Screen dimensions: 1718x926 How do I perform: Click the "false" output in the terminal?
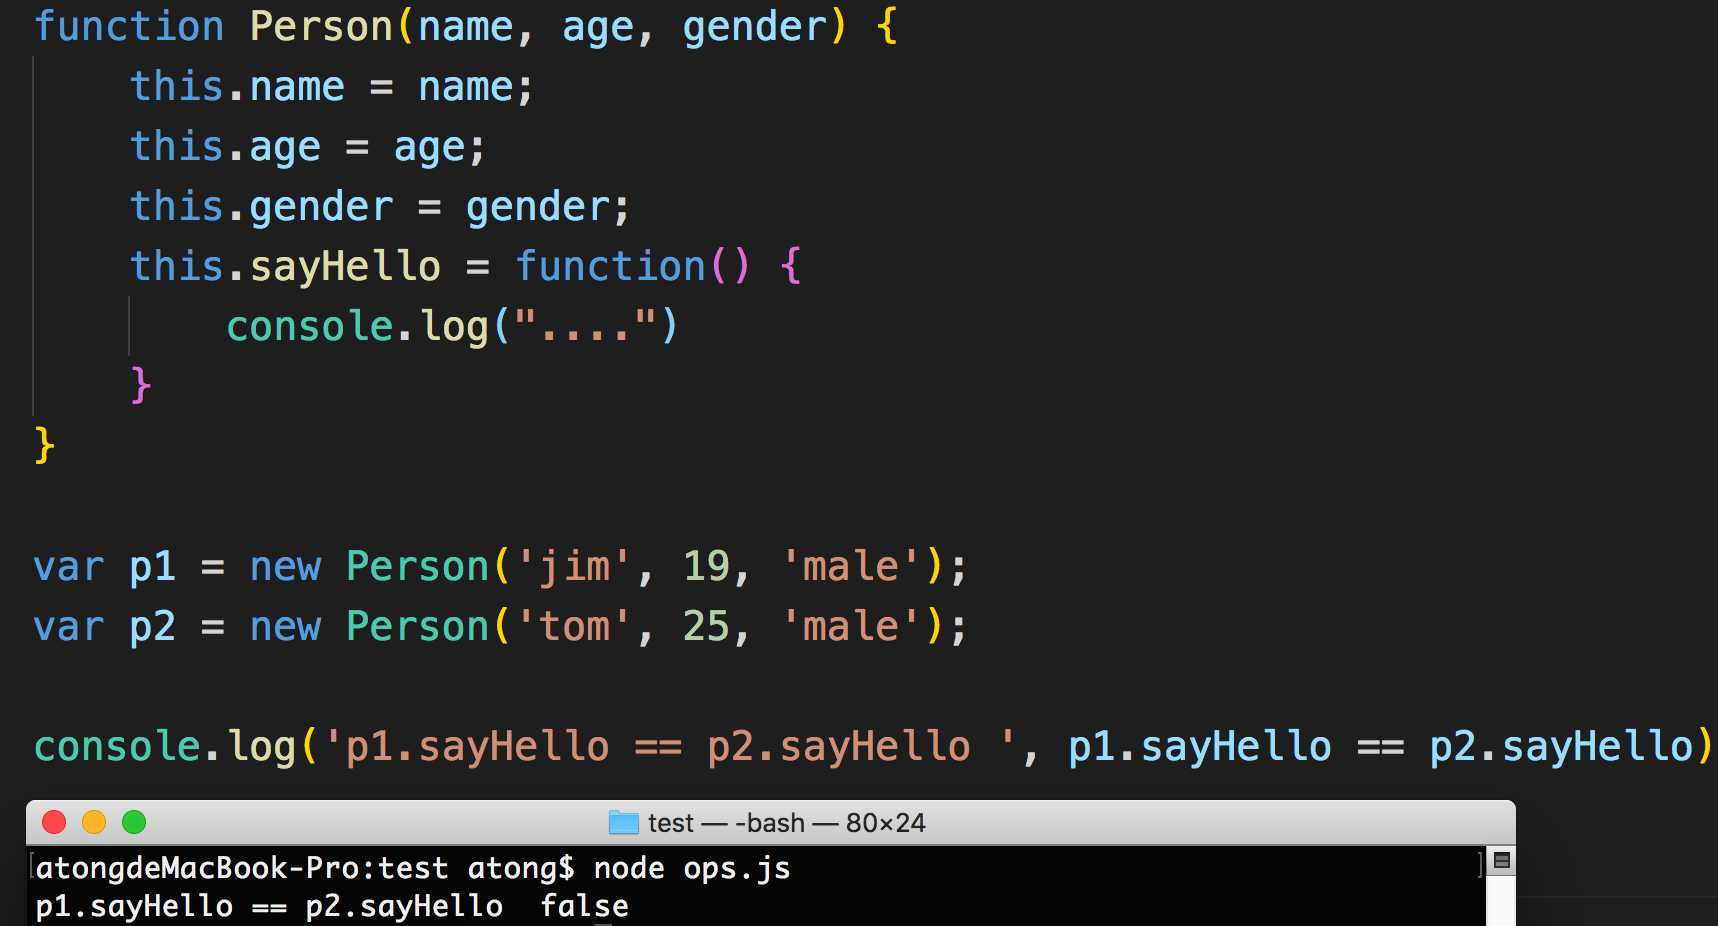pos(584,906)
